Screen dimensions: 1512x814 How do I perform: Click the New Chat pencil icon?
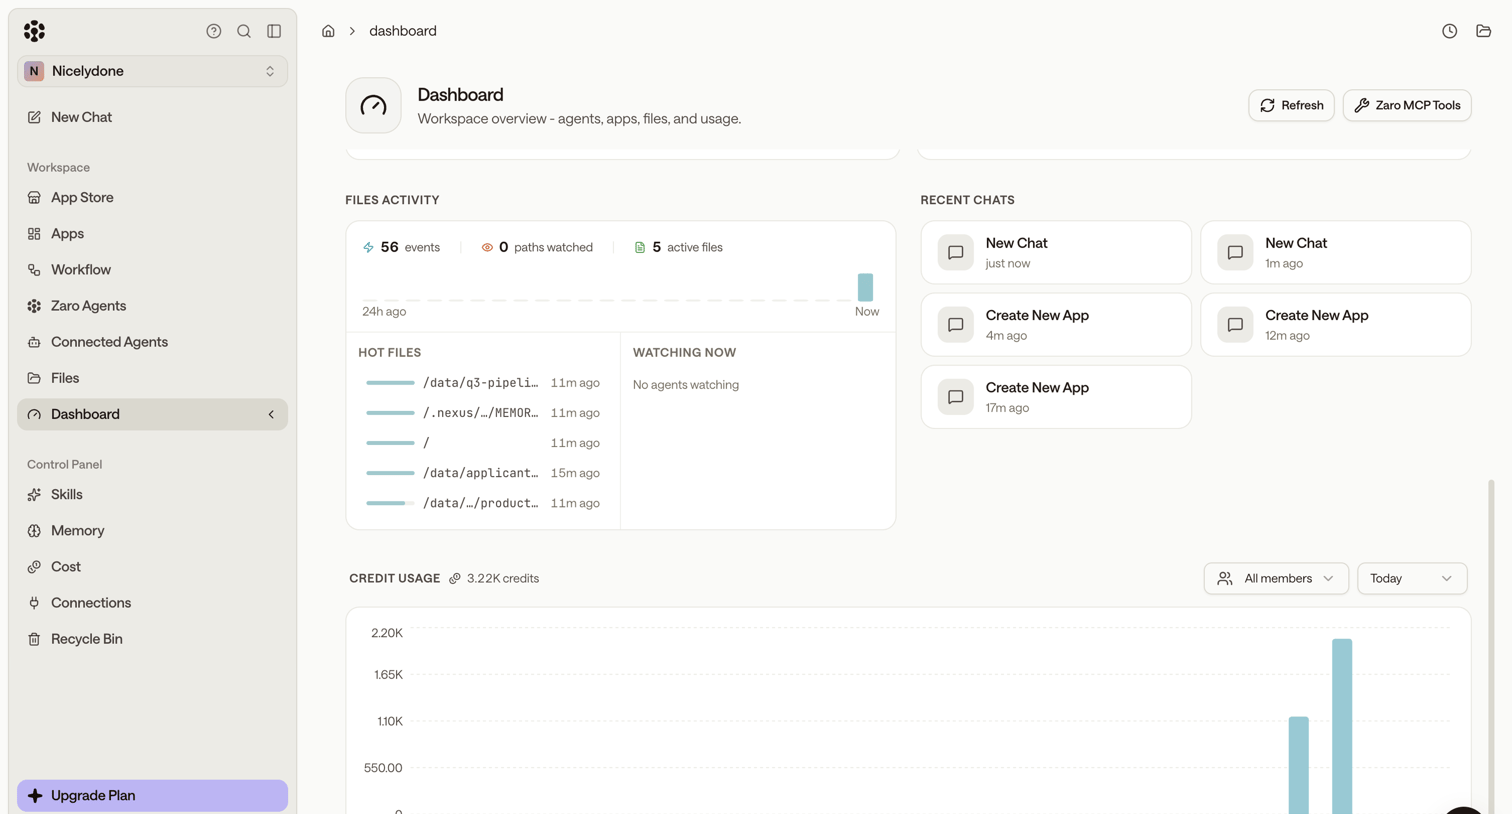coord(34,117)
